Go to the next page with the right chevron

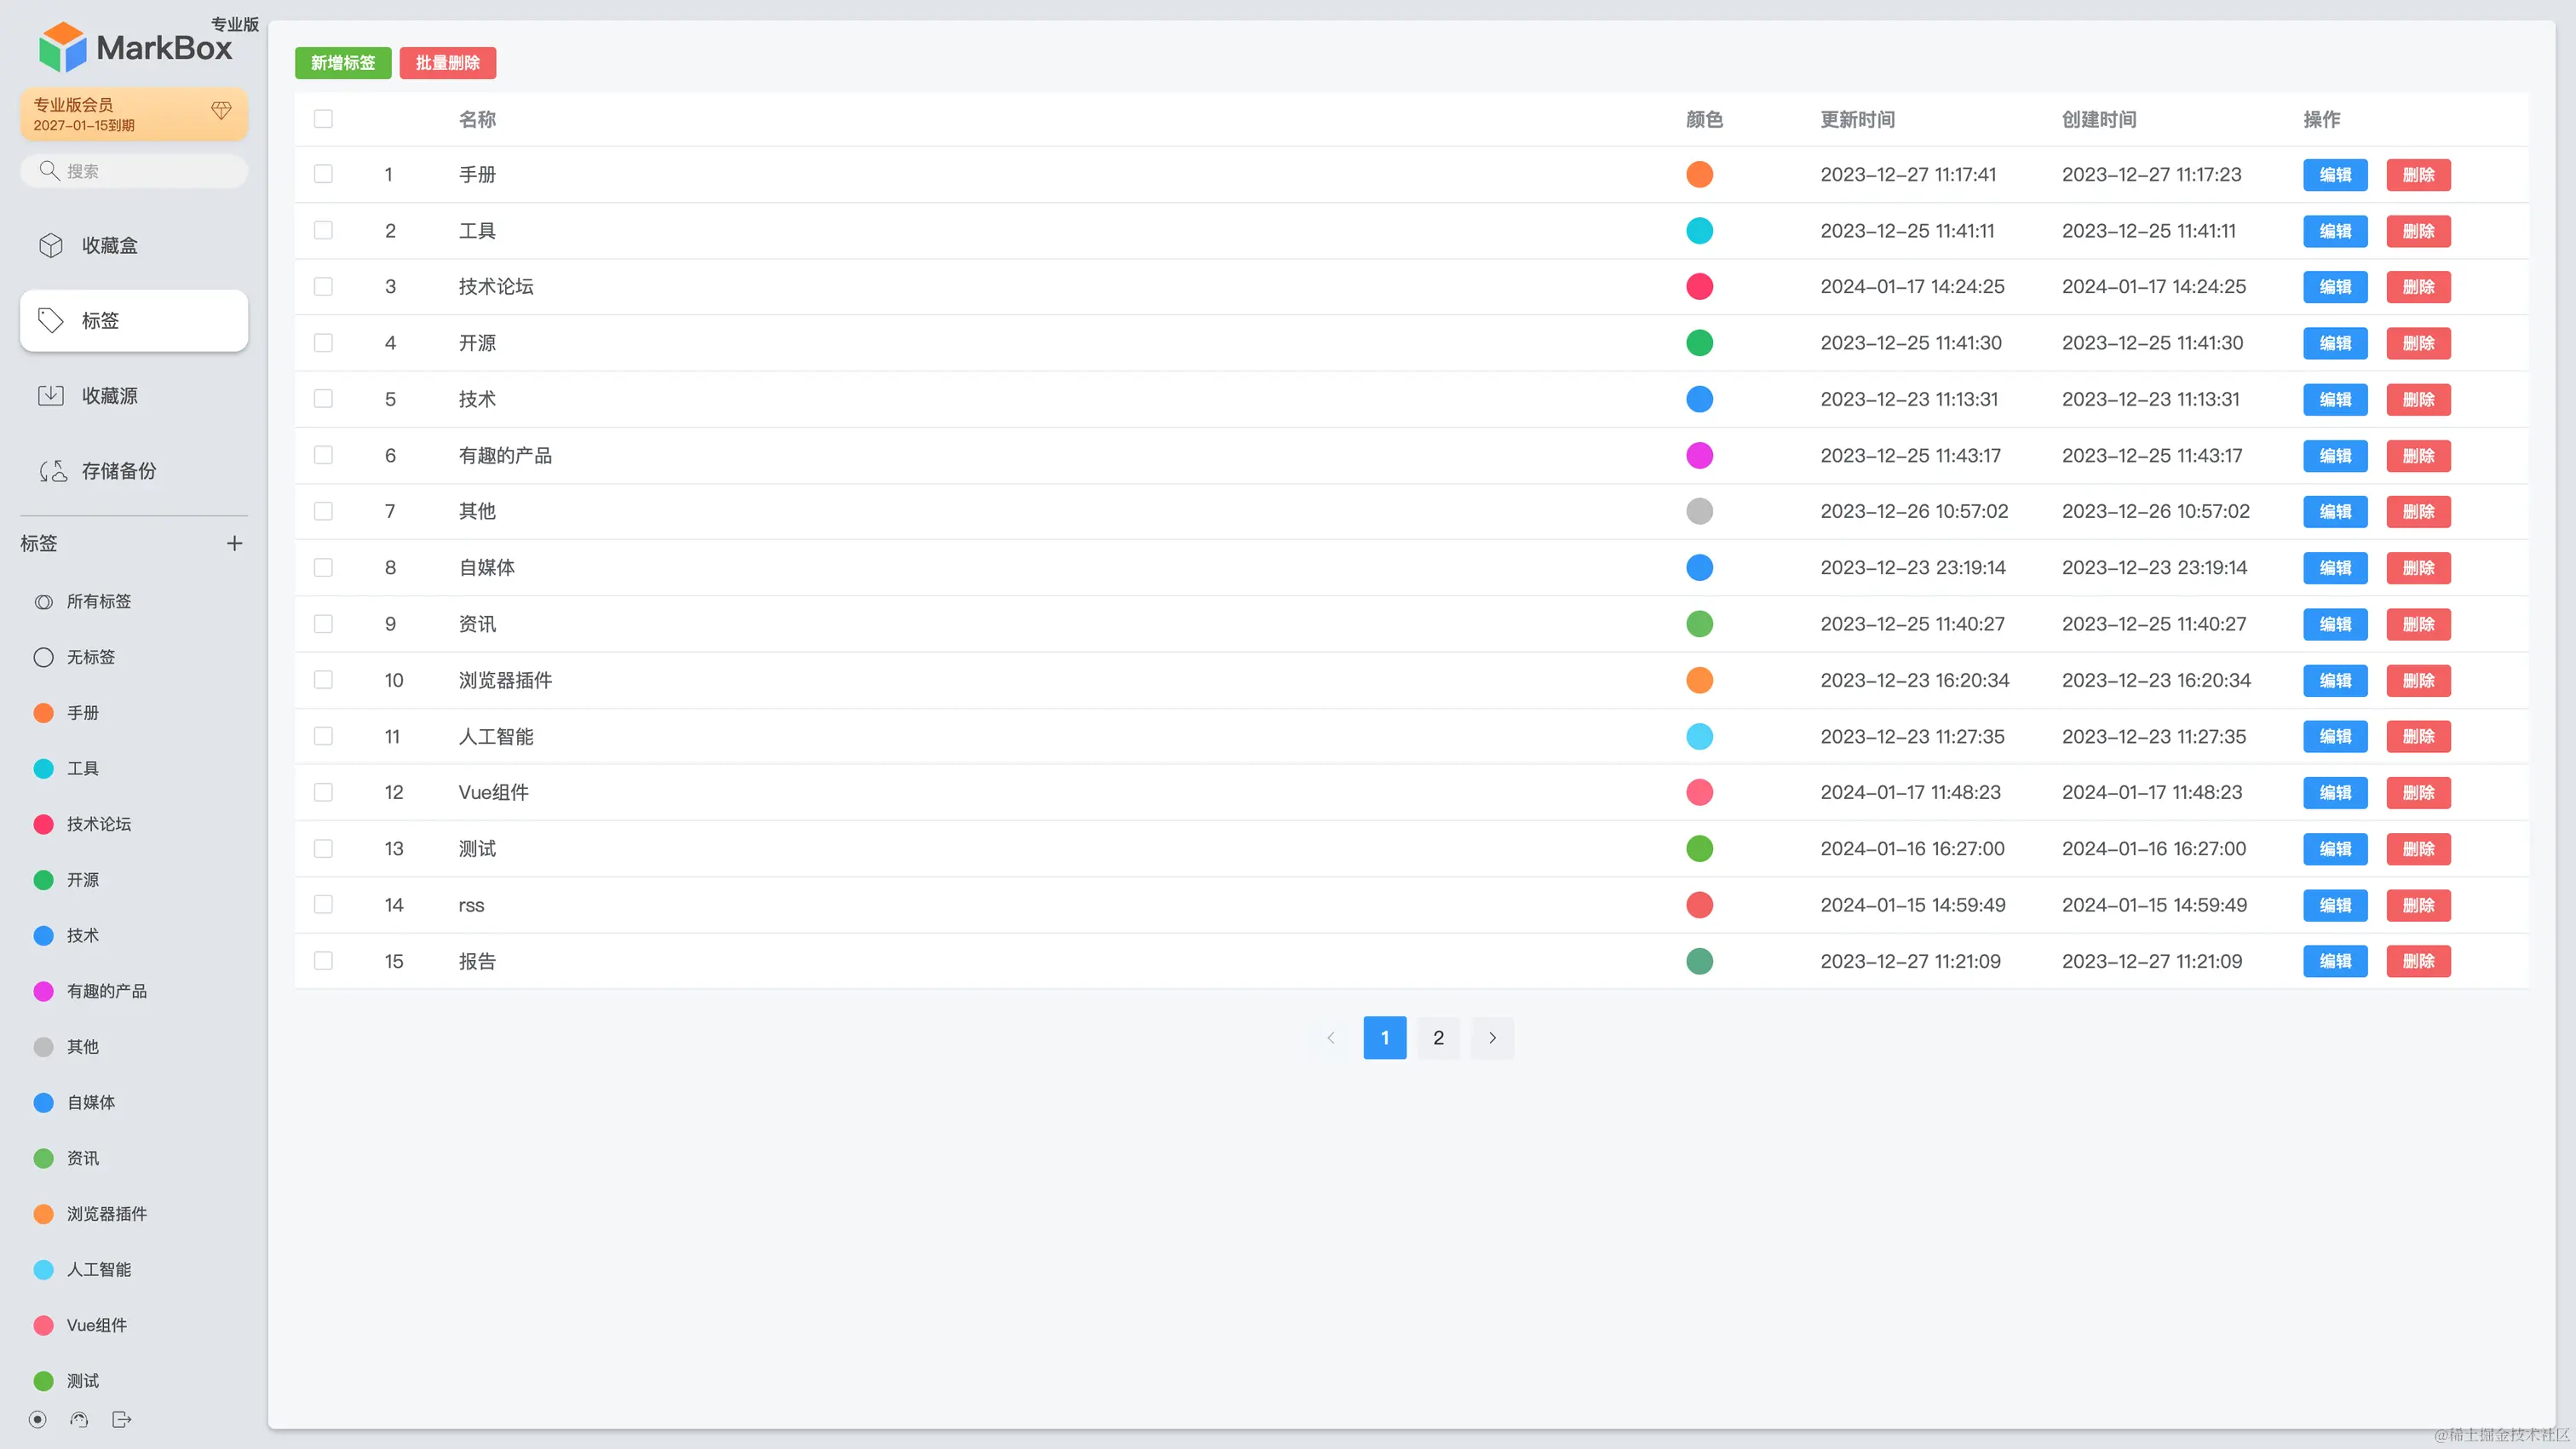pyautogui.click(x=1492, y=1037)
